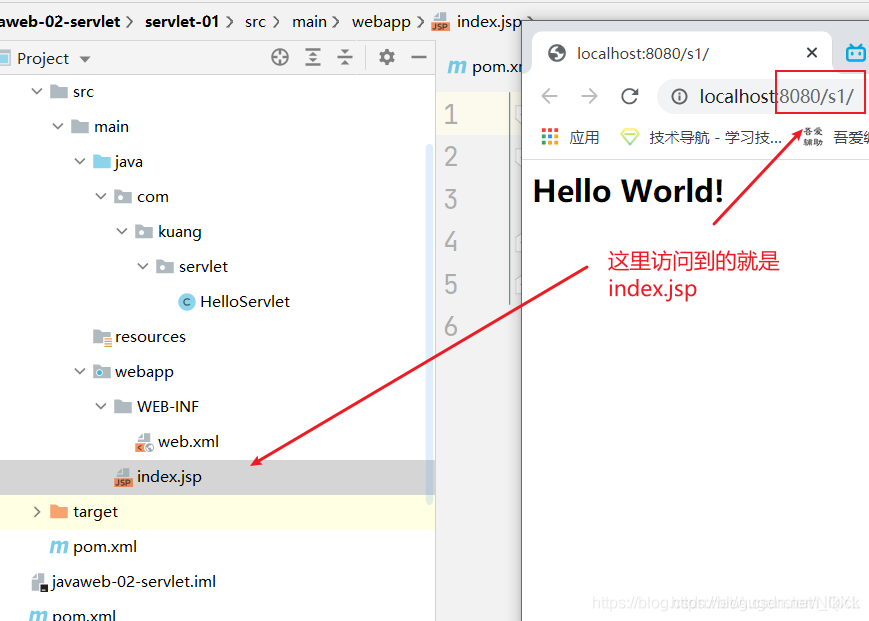Select target folder label

(x=95, y=512)
